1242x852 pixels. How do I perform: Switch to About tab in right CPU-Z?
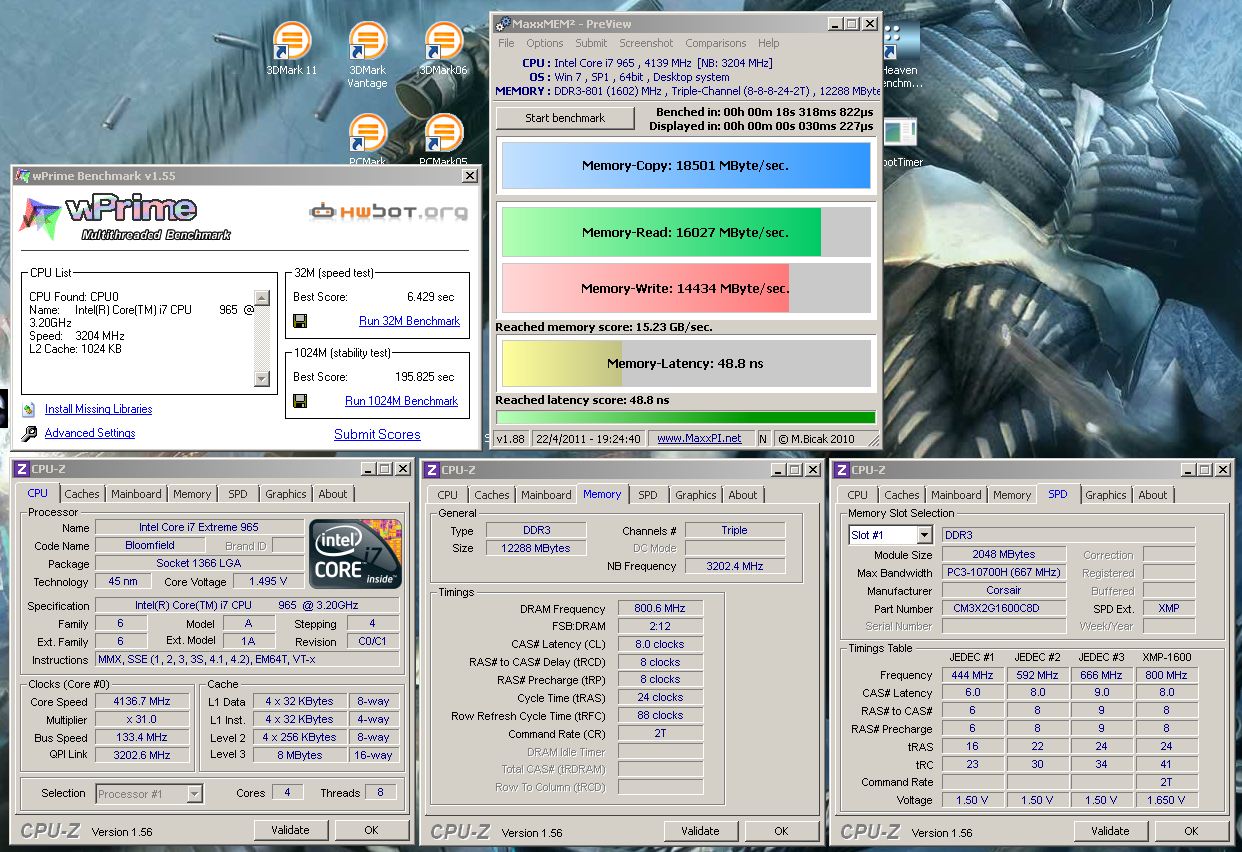1153,495
